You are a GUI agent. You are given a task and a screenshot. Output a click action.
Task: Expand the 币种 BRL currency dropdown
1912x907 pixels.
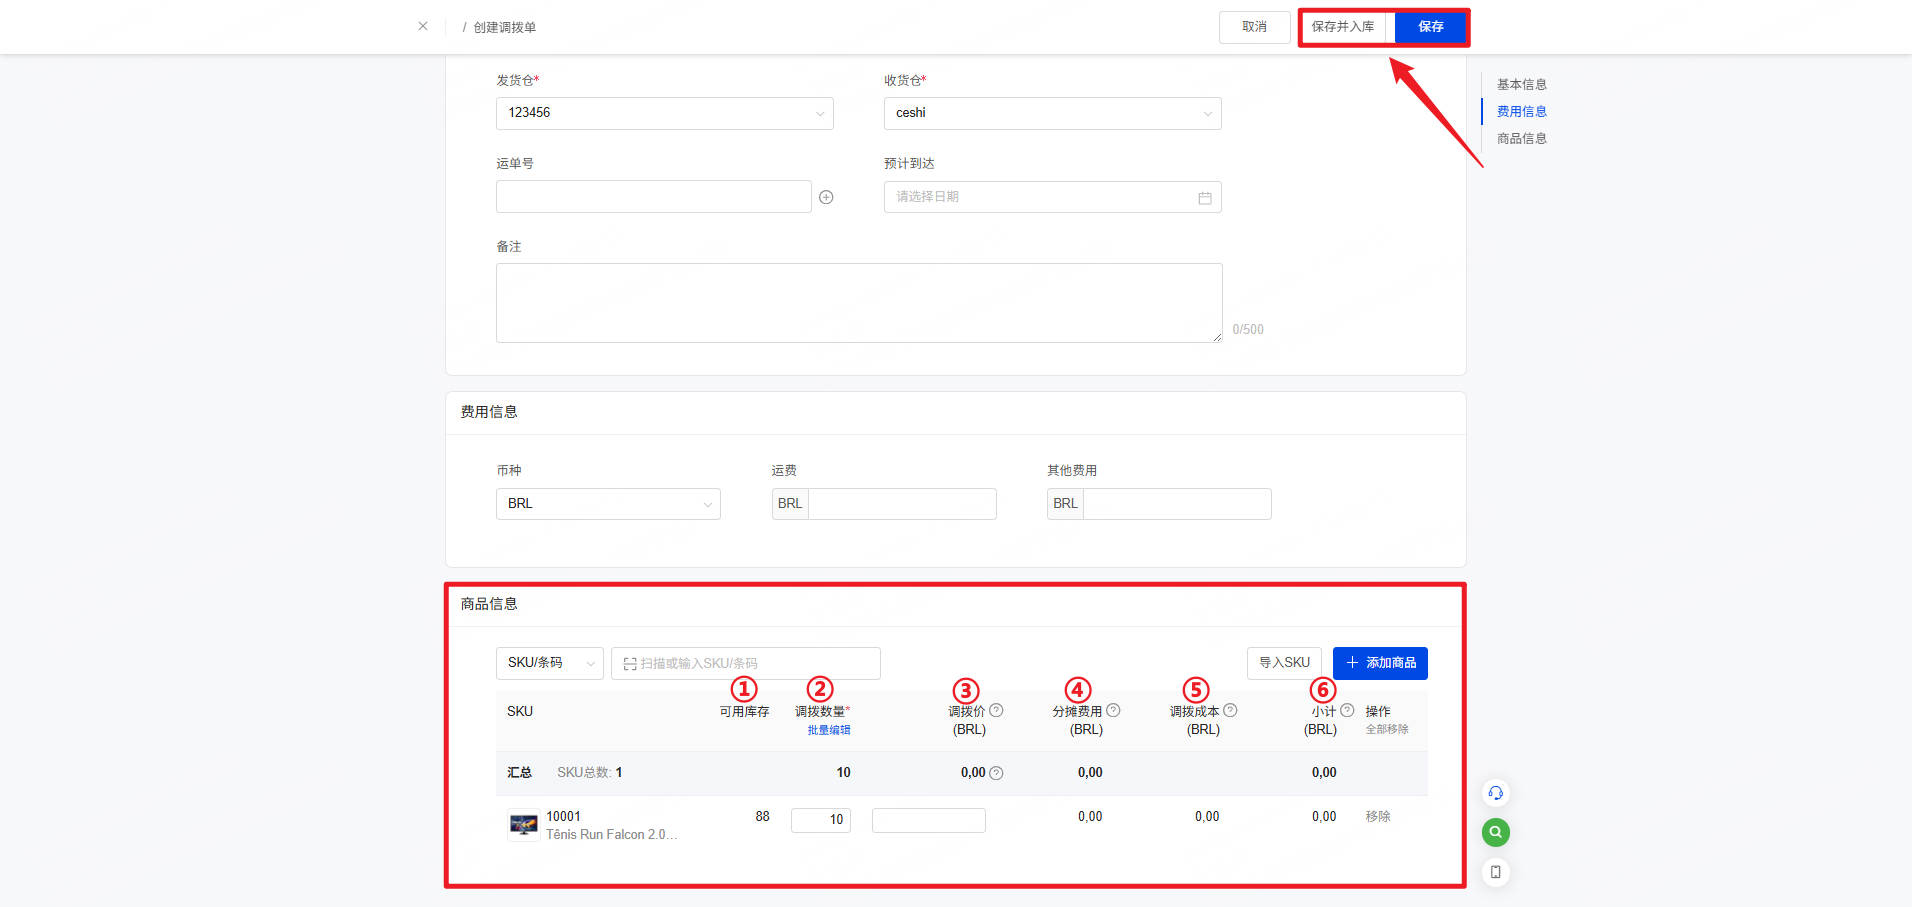pyautogui.click(x=608, y=504)
